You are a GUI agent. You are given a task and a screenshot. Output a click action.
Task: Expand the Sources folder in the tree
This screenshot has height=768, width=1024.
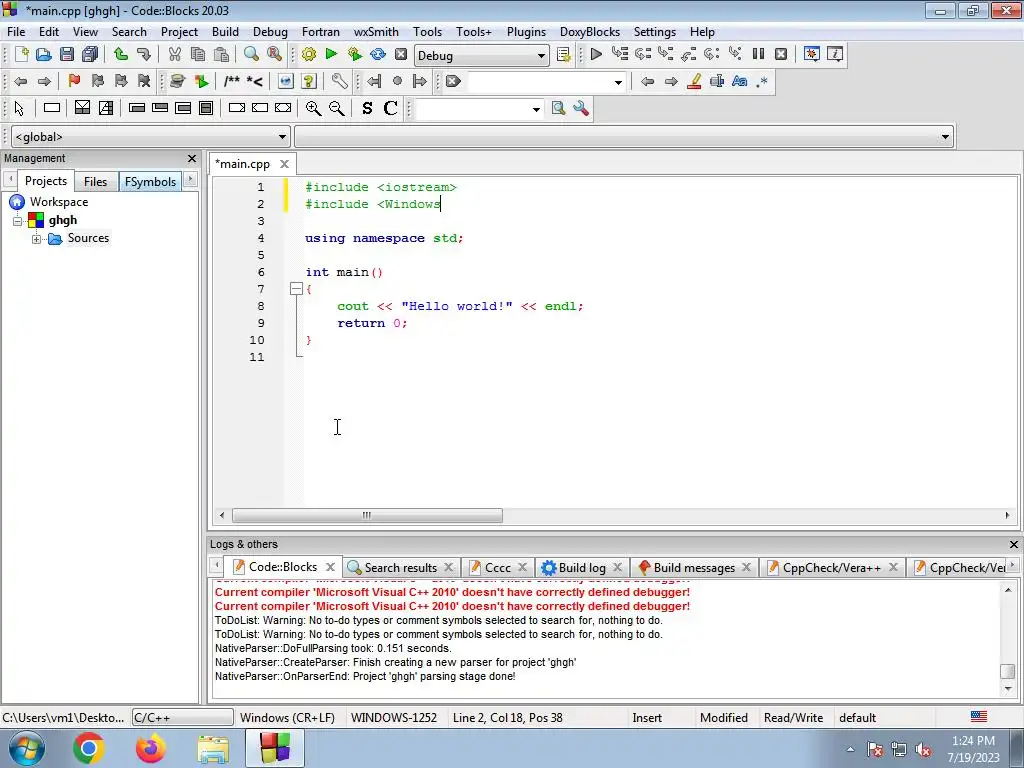37,239
